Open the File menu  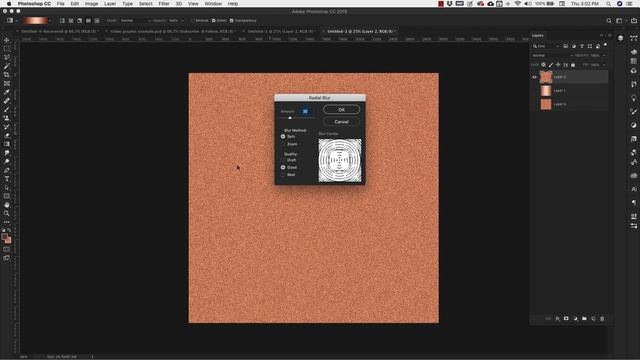click(60, 4)
